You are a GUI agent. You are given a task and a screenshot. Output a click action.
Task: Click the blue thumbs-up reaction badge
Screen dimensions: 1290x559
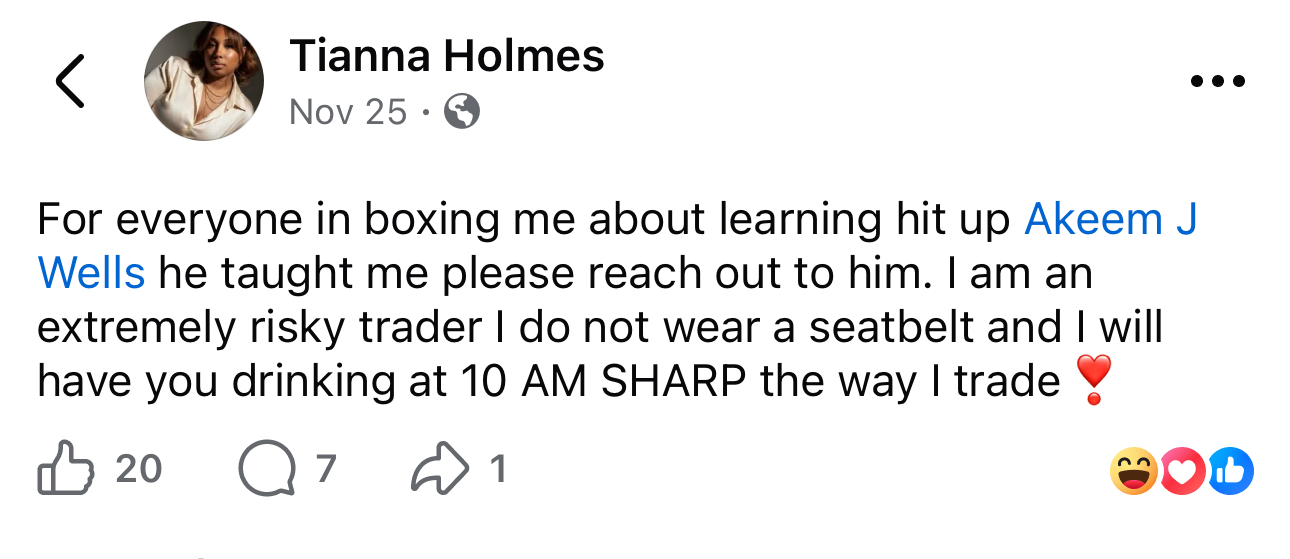pos(1230,471)
